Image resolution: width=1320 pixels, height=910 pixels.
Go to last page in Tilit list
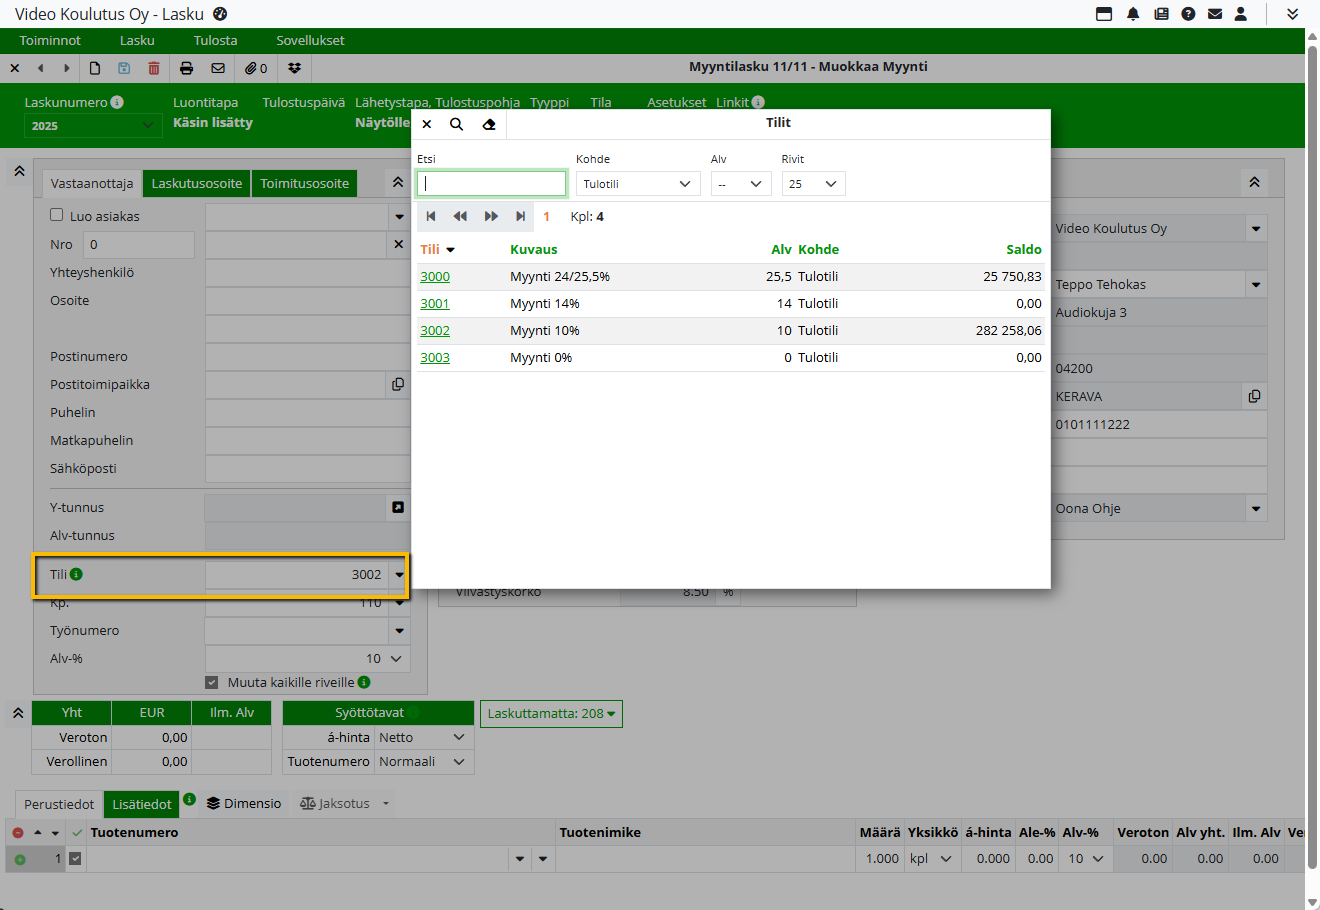tap(520, 216)
